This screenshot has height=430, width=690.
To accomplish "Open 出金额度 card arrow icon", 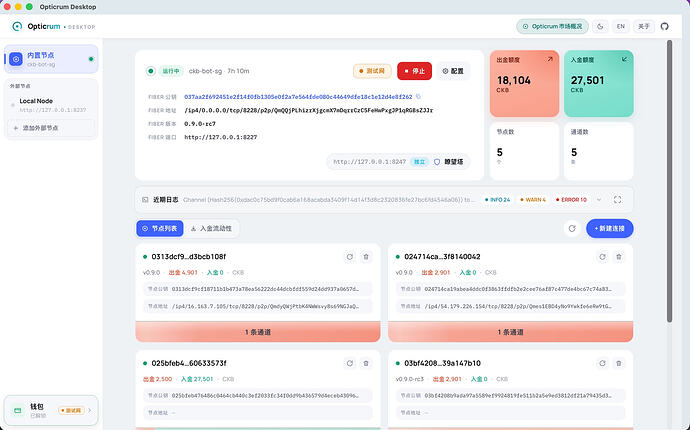I will [550, 59].
